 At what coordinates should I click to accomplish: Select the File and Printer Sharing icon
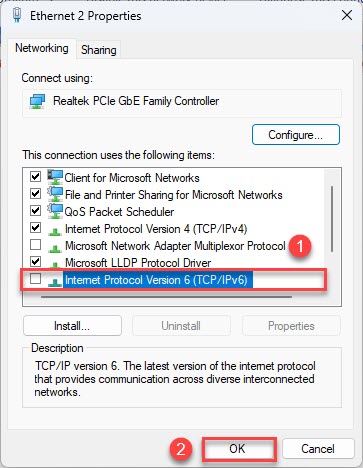click(x=55, y=194)
